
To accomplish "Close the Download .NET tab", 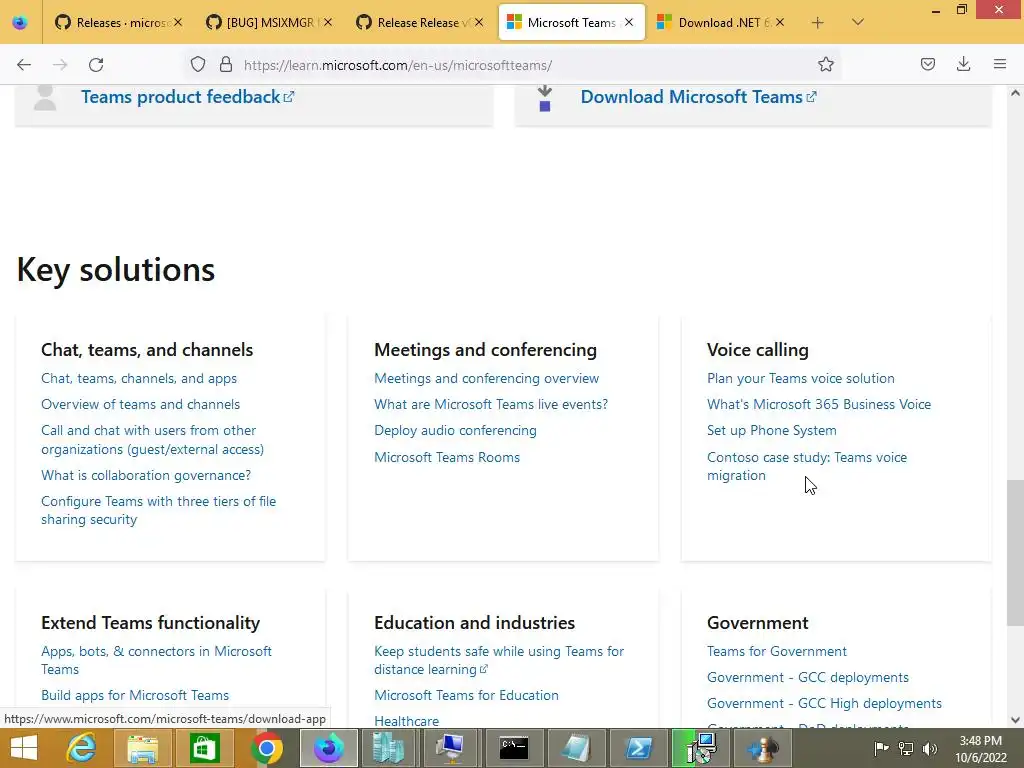I will coord(780,22).
